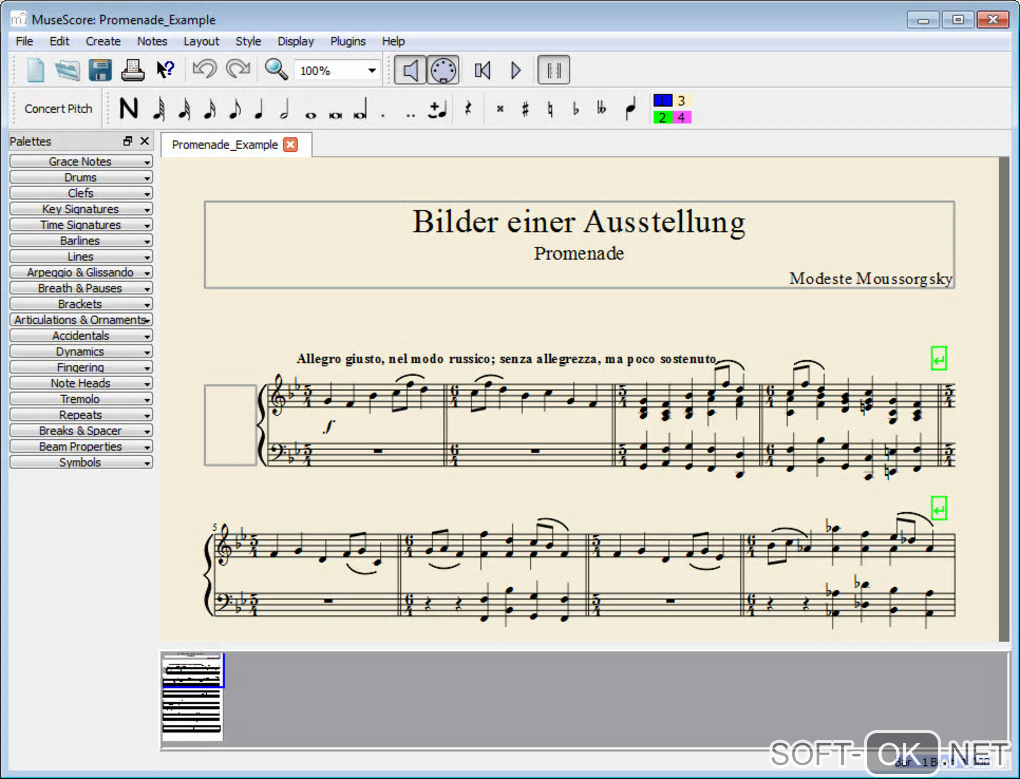Apply a natural accidental

pos(550,109)
